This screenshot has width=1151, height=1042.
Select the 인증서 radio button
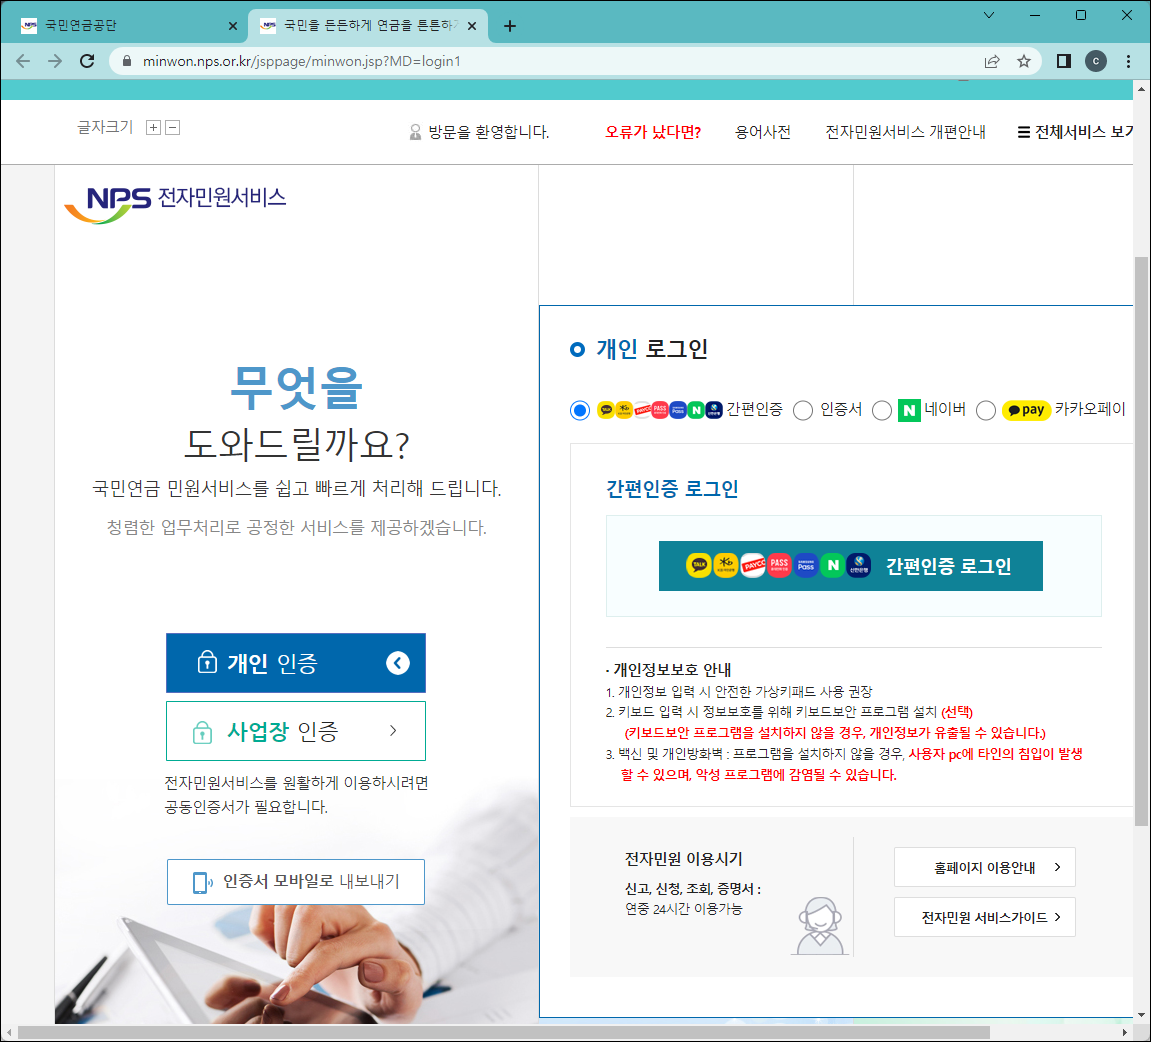[802, 410]
